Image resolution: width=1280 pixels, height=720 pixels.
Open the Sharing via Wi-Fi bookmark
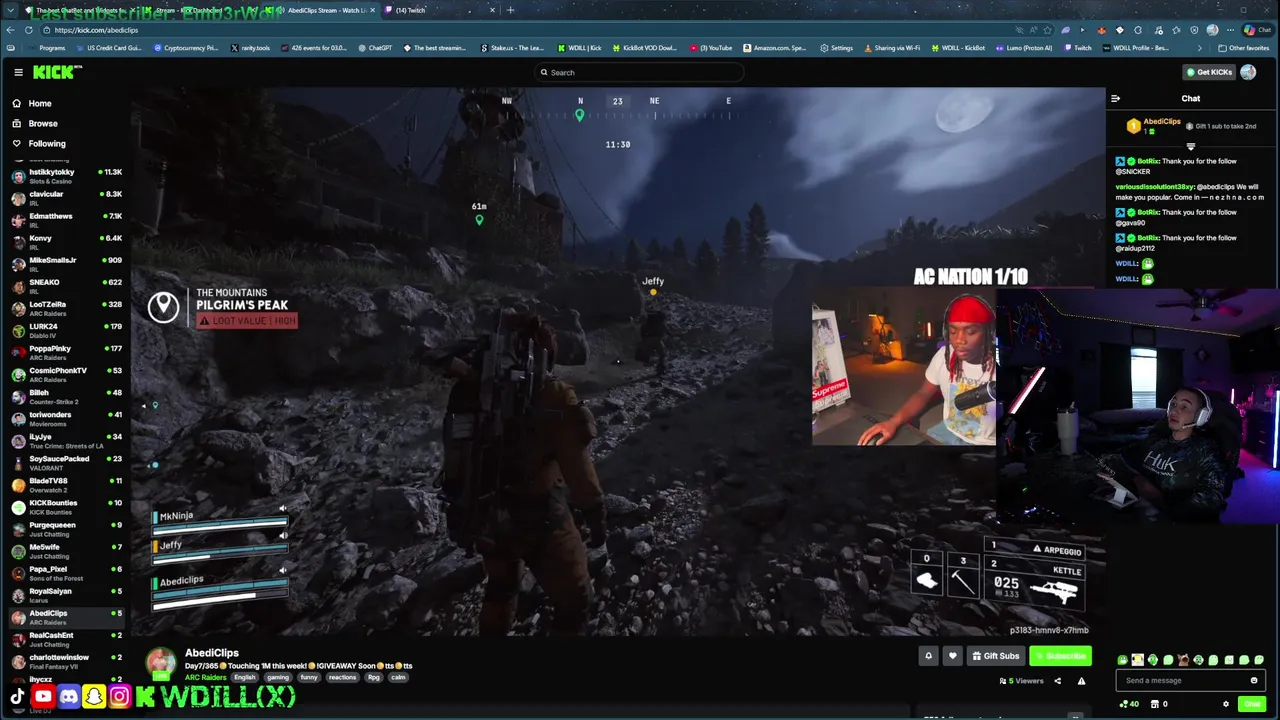click(x=892, y=48)
